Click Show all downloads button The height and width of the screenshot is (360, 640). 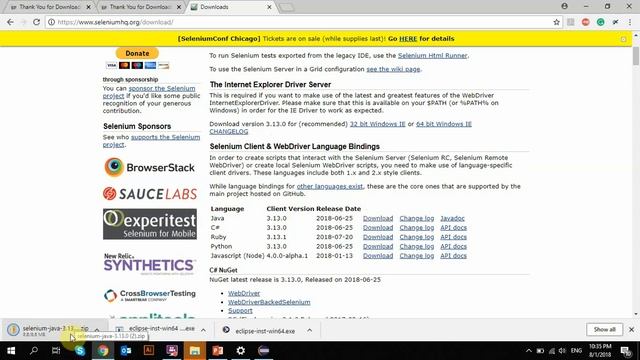click(x=604, y=329)
